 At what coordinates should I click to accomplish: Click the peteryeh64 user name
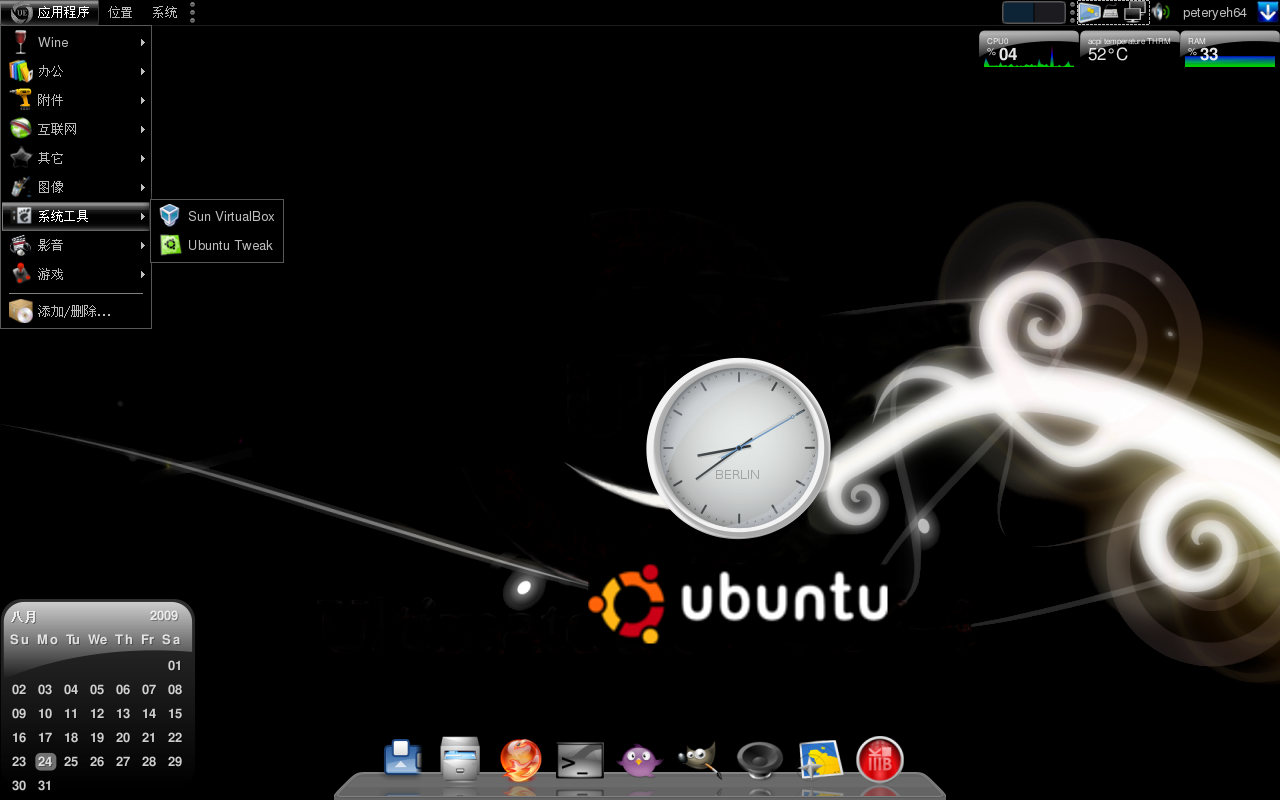tap(1214, 13)
